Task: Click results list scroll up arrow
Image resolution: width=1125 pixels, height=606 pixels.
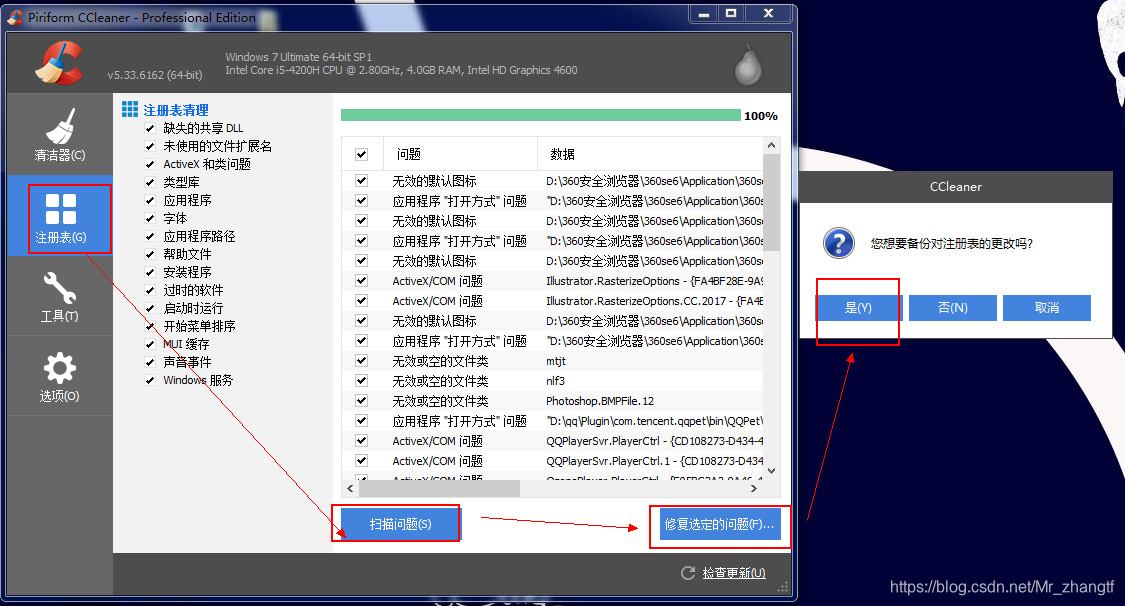Action: pyautogui.click(x=771, y=146)
